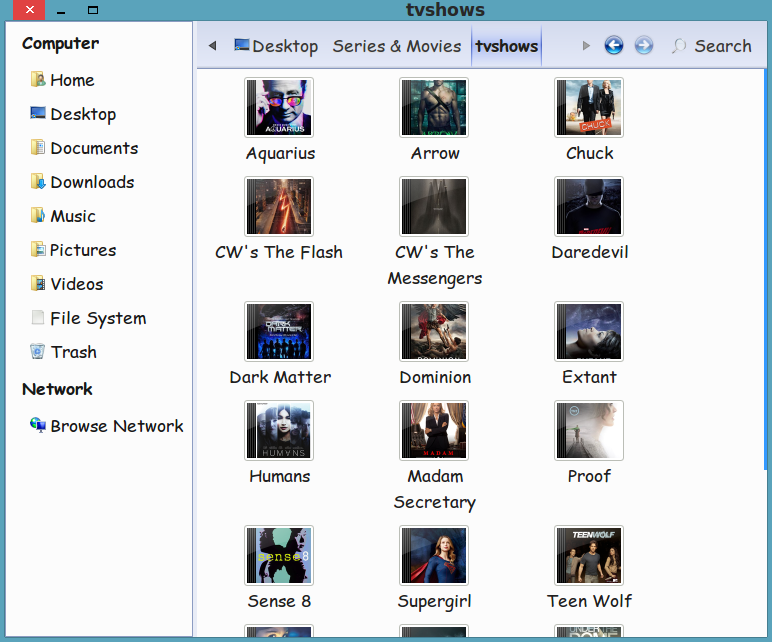
Task: Click the "Computer" sidebar heading
Action: click(61, 43)
